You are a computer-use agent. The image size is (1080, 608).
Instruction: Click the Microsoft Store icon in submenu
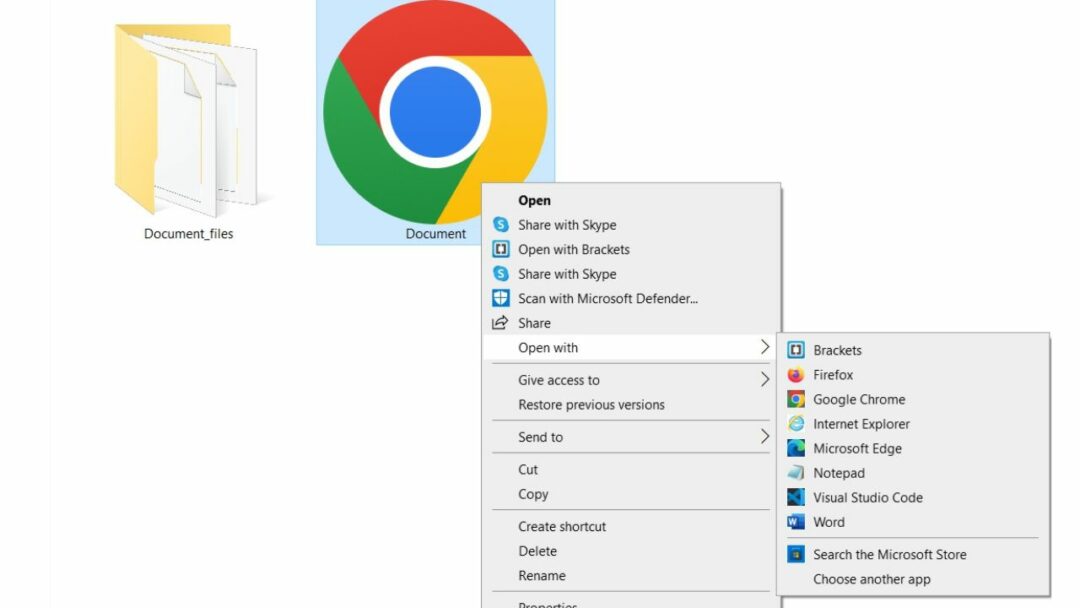click(796, 554)
